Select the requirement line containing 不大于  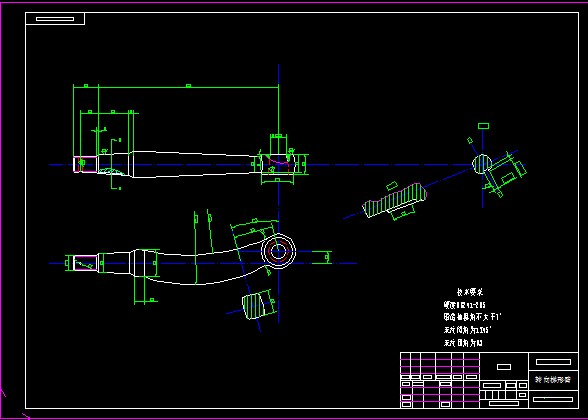(472, 317)
